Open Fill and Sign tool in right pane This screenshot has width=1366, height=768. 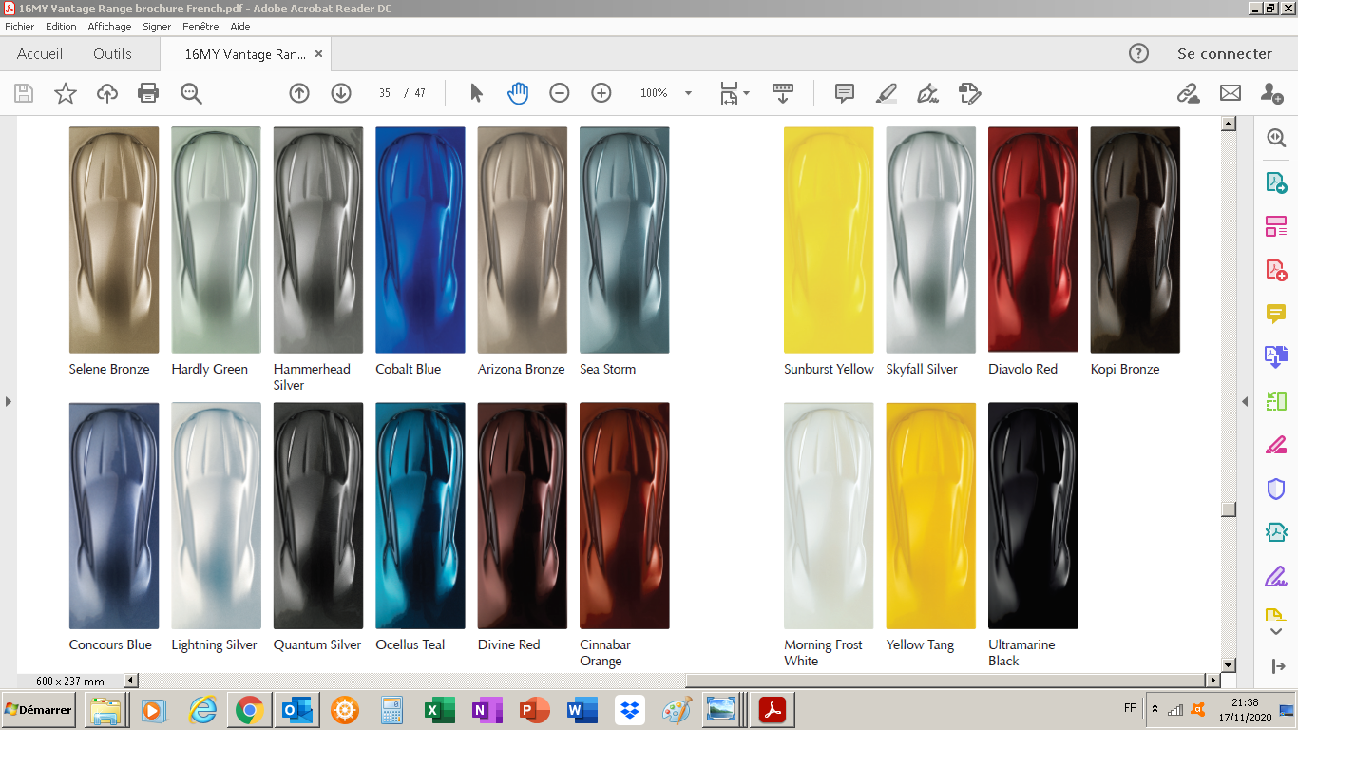[1277, 577]
